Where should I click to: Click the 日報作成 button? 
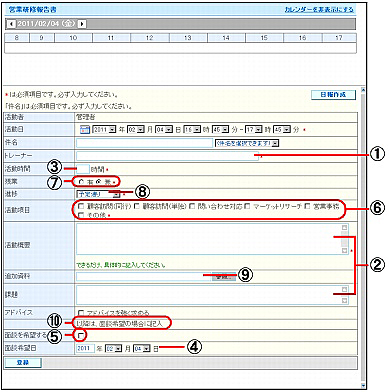[x=333, y=95]
